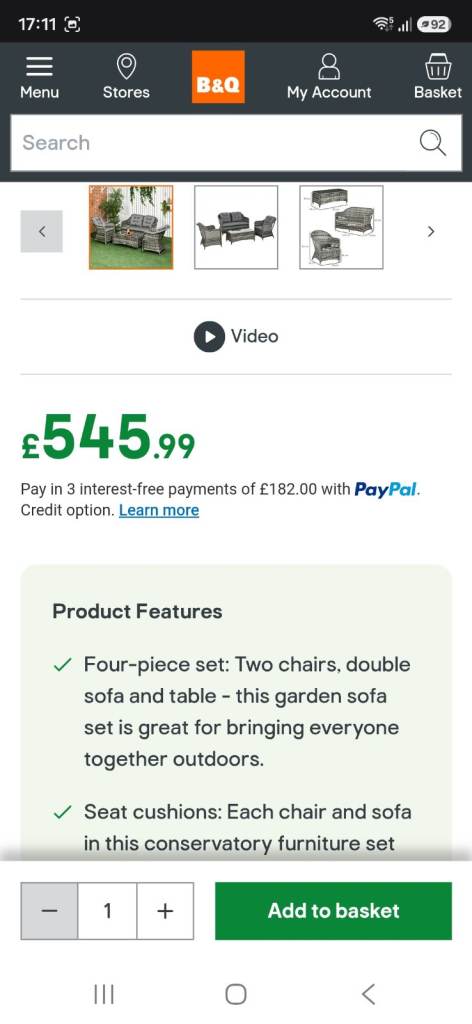Click the quantity value field
The image size is (472, 1024).
pyautogui.click(x=107, y=911)
